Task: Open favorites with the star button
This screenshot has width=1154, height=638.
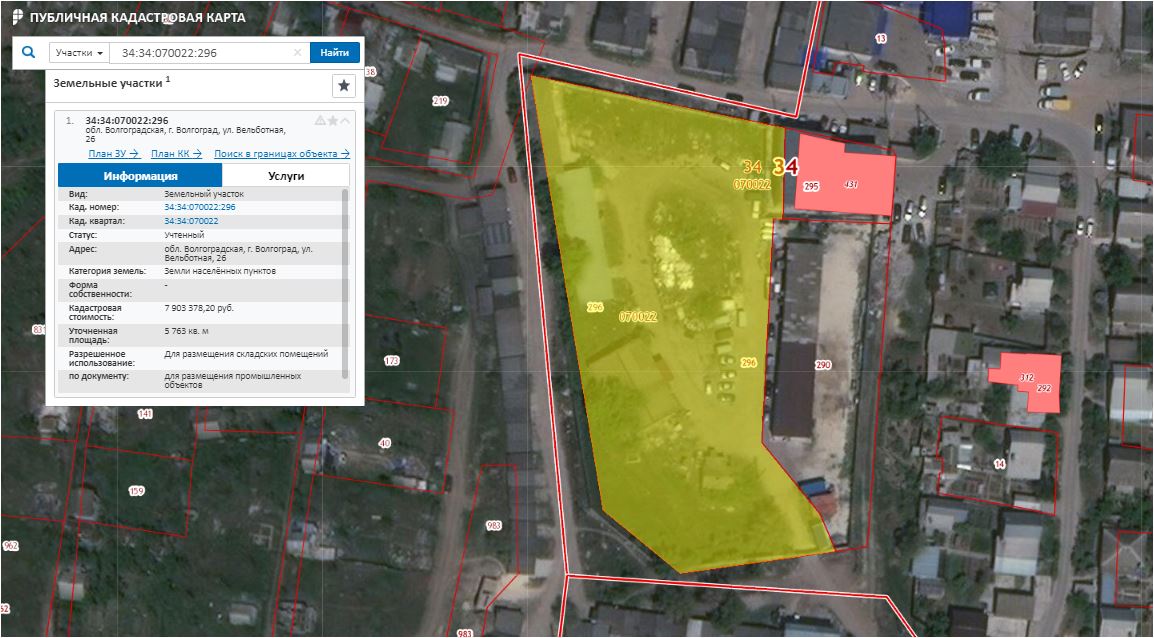Action: pyautogui.click(x=343, y=86)
